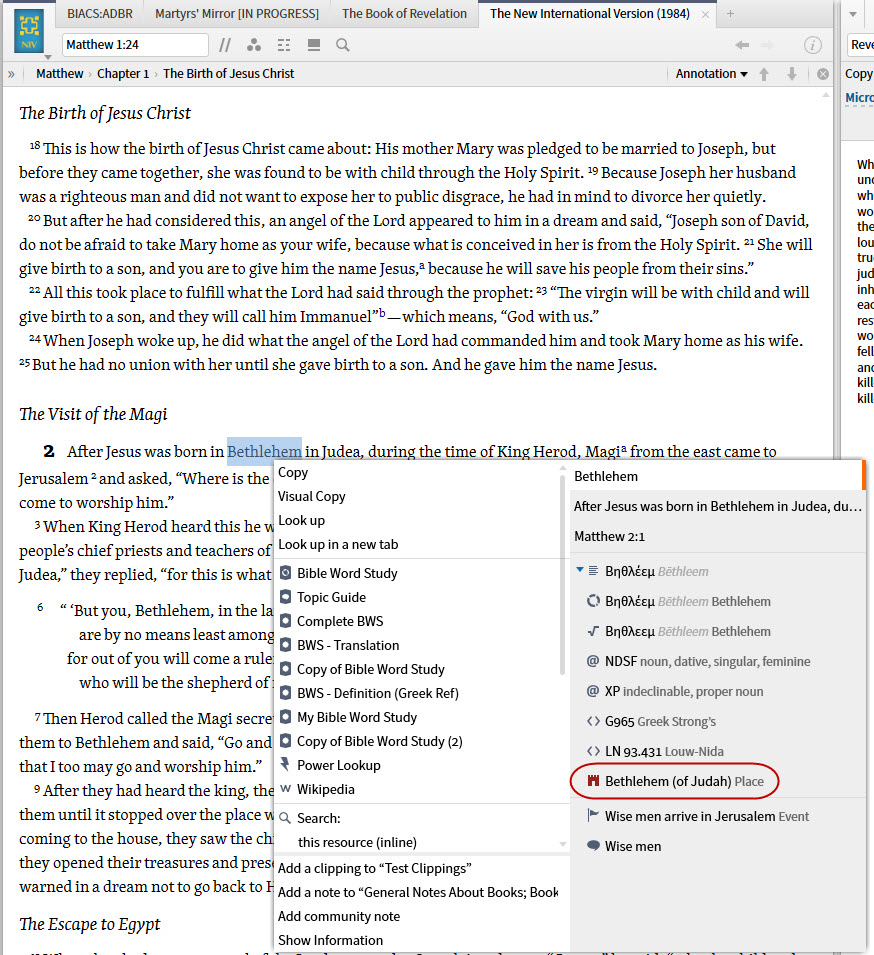Open the inline search magnifier icon
874x955 pixels.
(343, 45)
